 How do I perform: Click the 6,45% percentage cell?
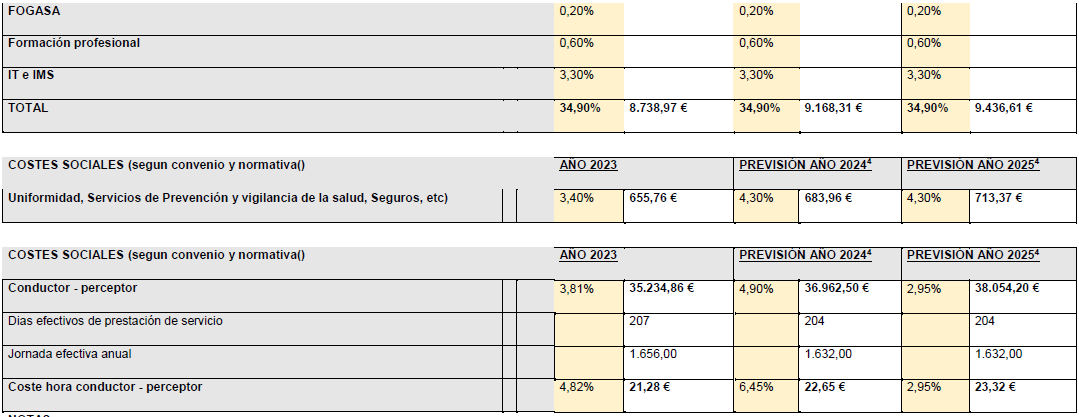coord(766,395)
